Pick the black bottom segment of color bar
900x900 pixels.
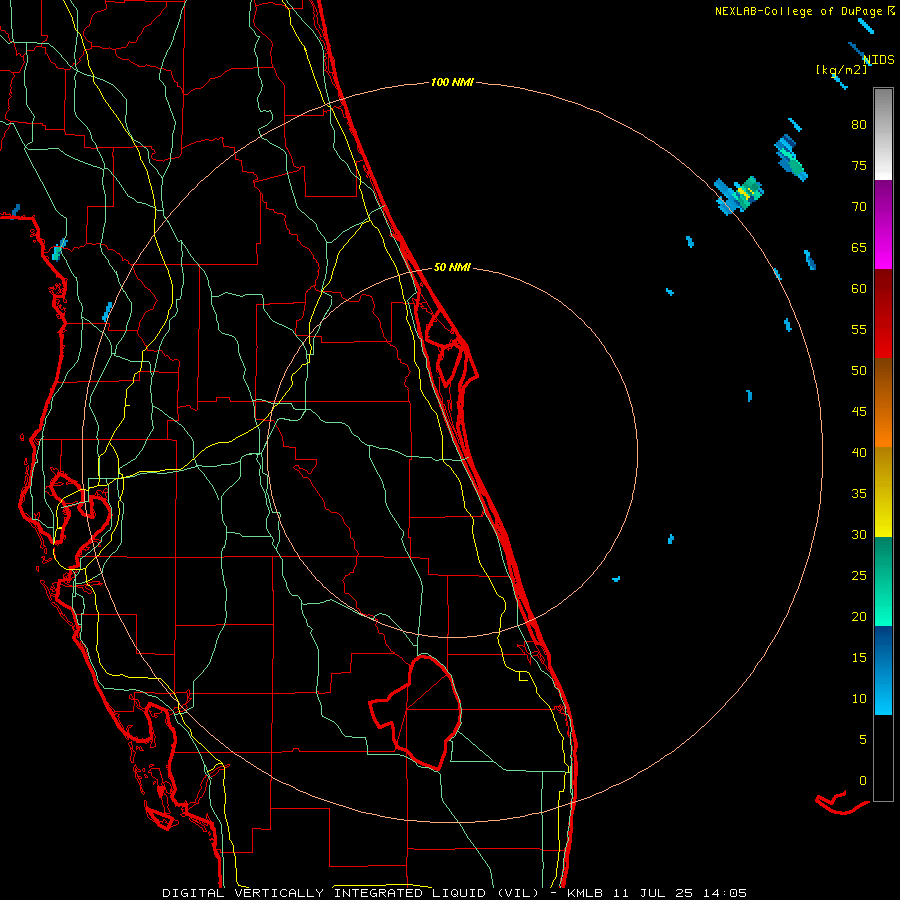[883, 758]
